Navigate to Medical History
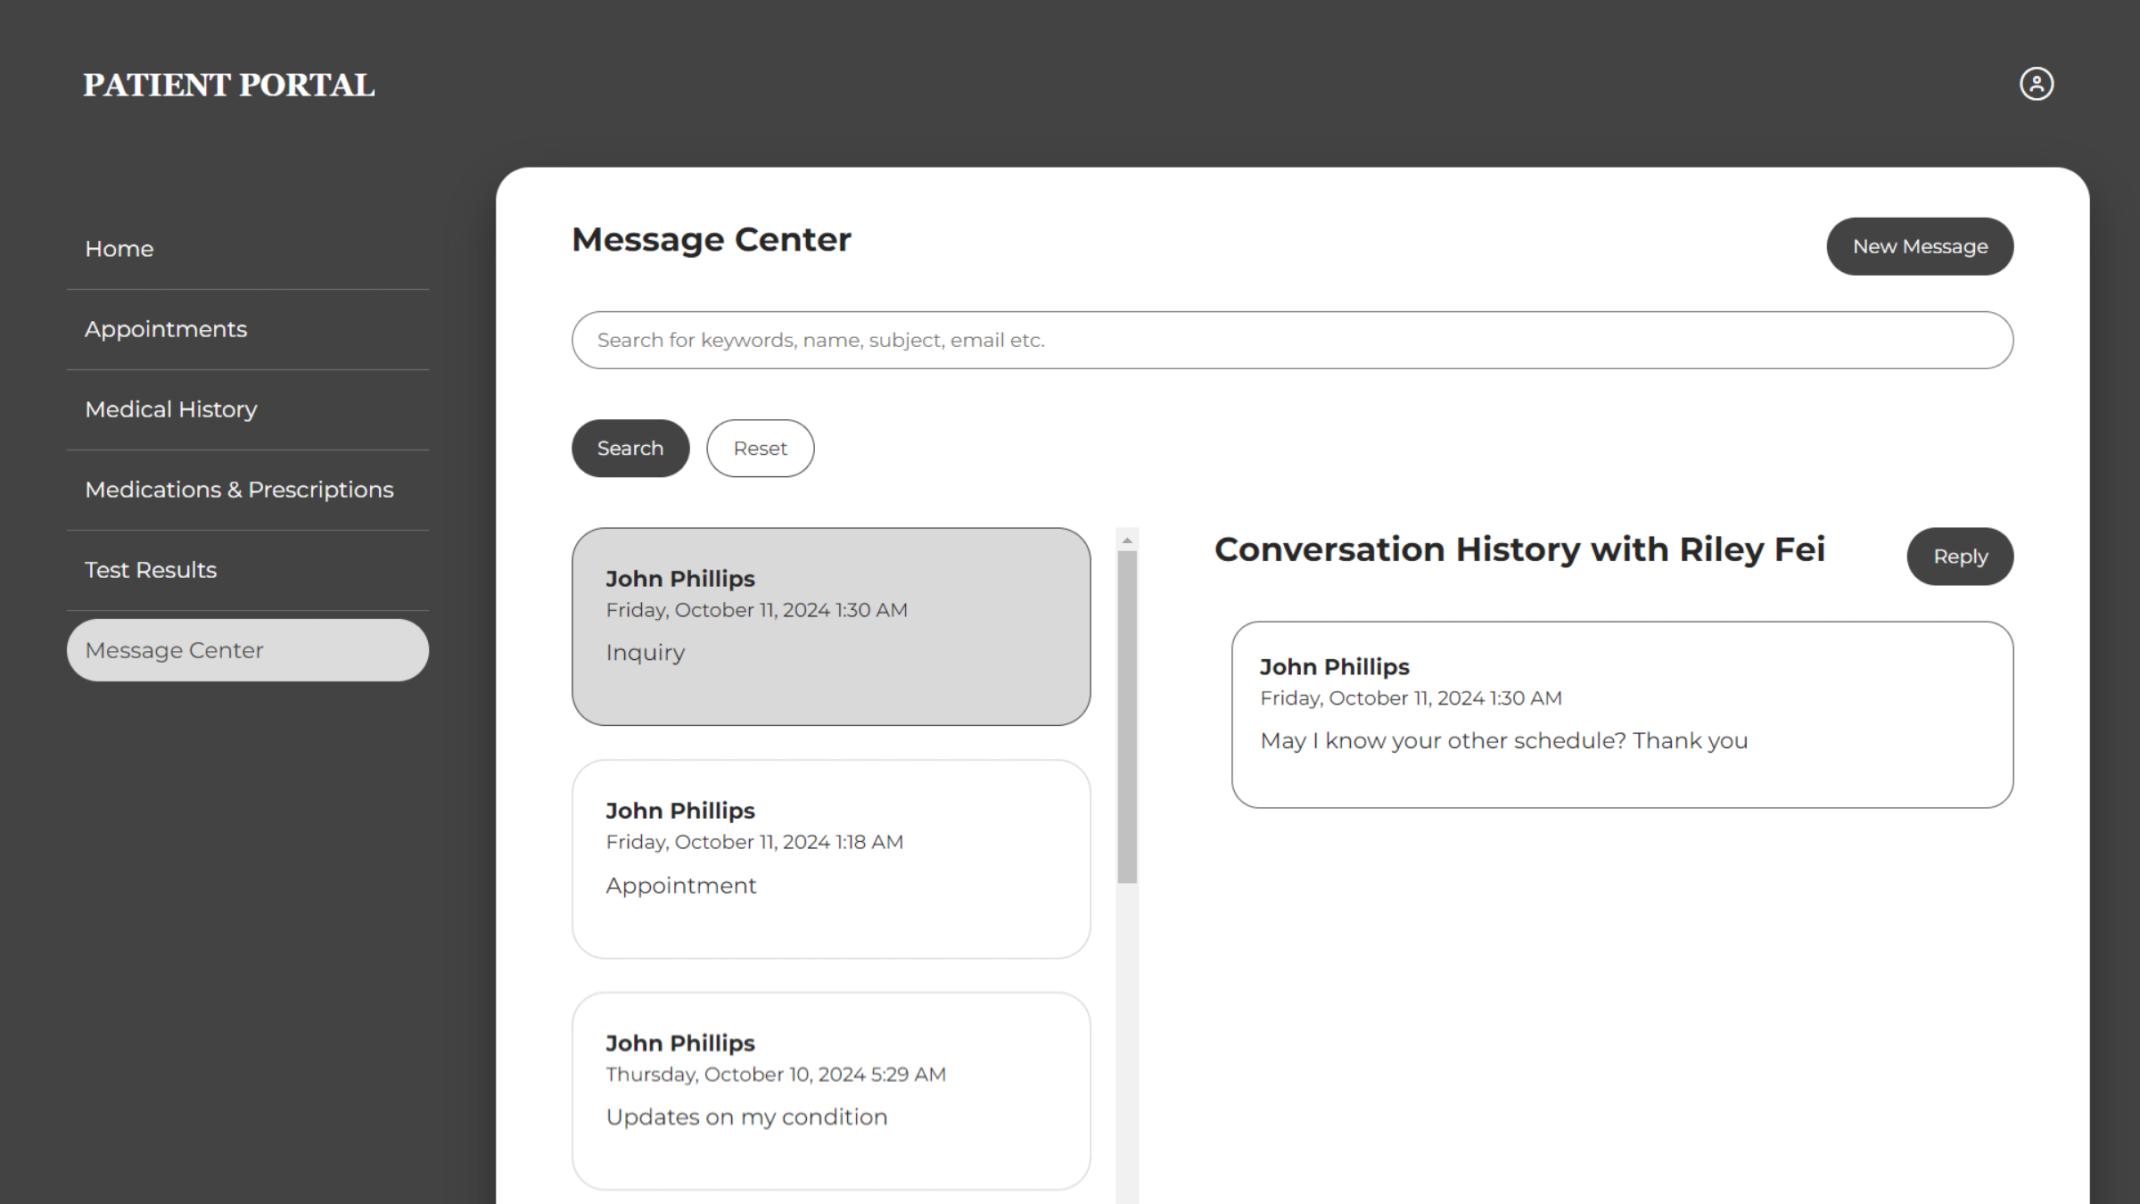The width and height of the screenshot is (2140, 1204). click(170, 409)
